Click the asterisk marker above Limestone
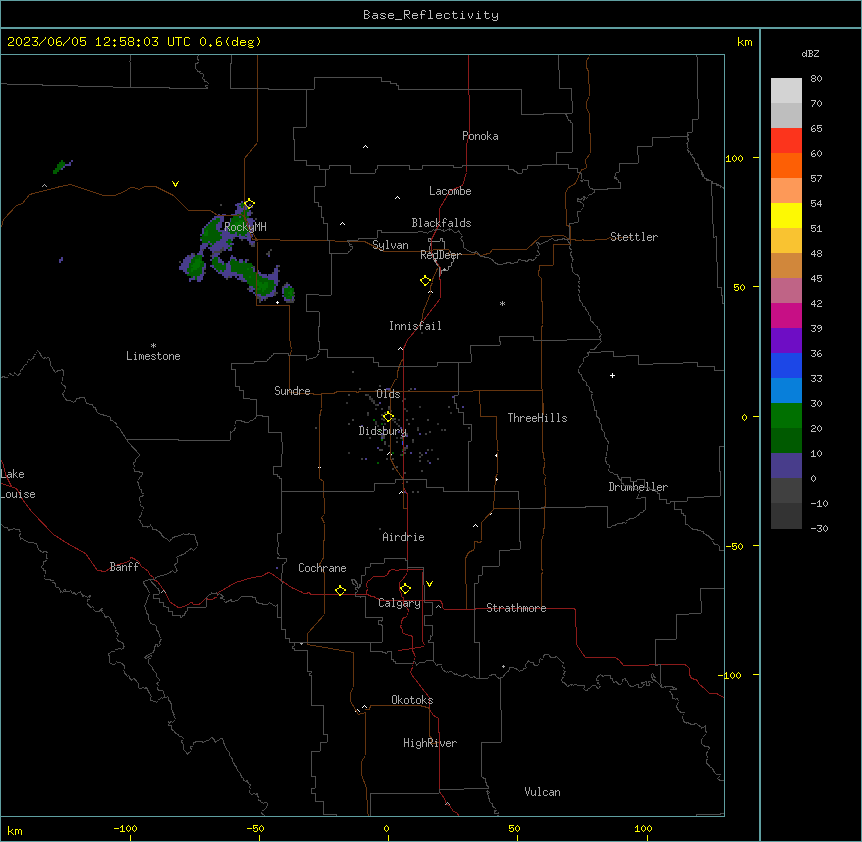This screenshot has width=862, height=842. point(153,345)
